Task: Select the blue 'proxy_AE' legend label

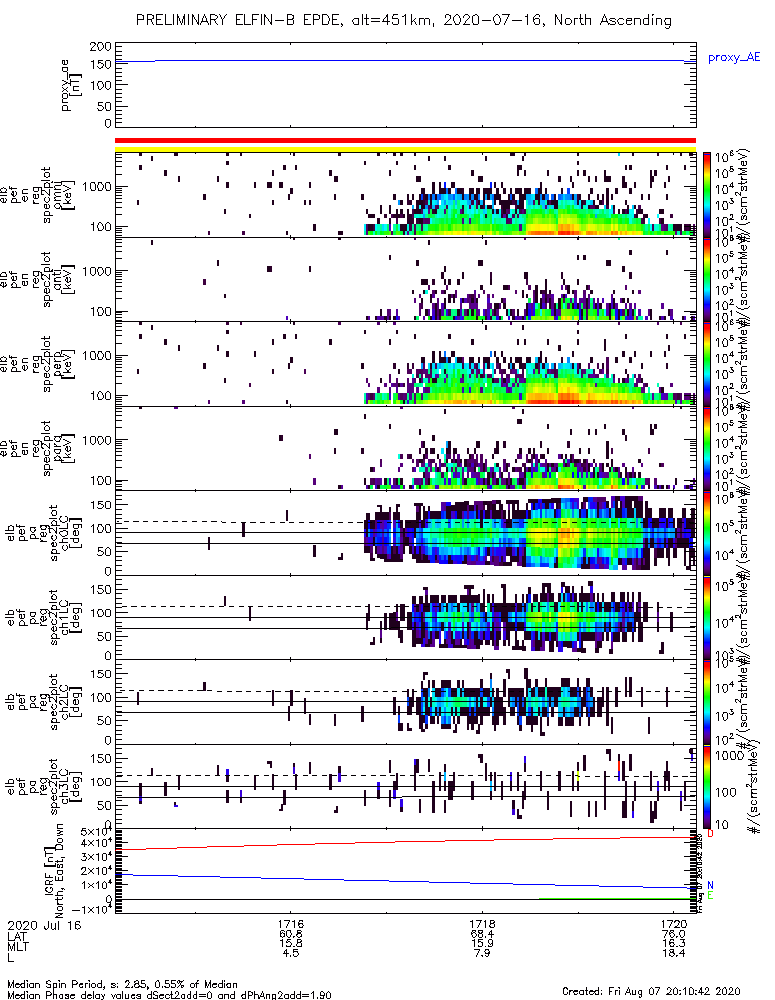Action: 734,57
